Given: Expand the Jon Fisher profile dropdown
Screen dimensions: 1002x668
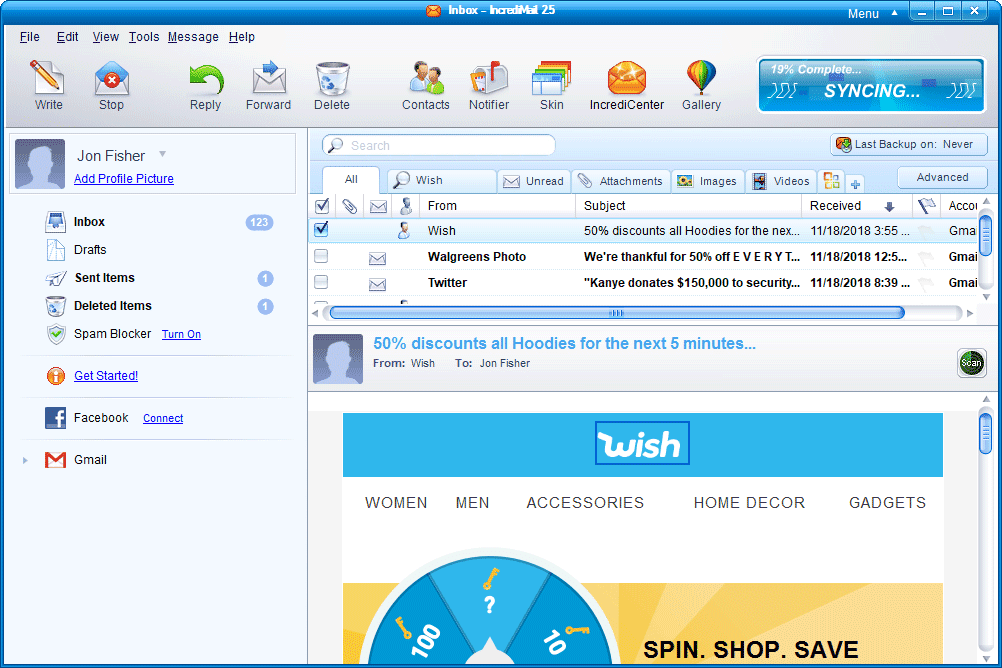Looking at the screenshot, I should click(x=162, y=154).
